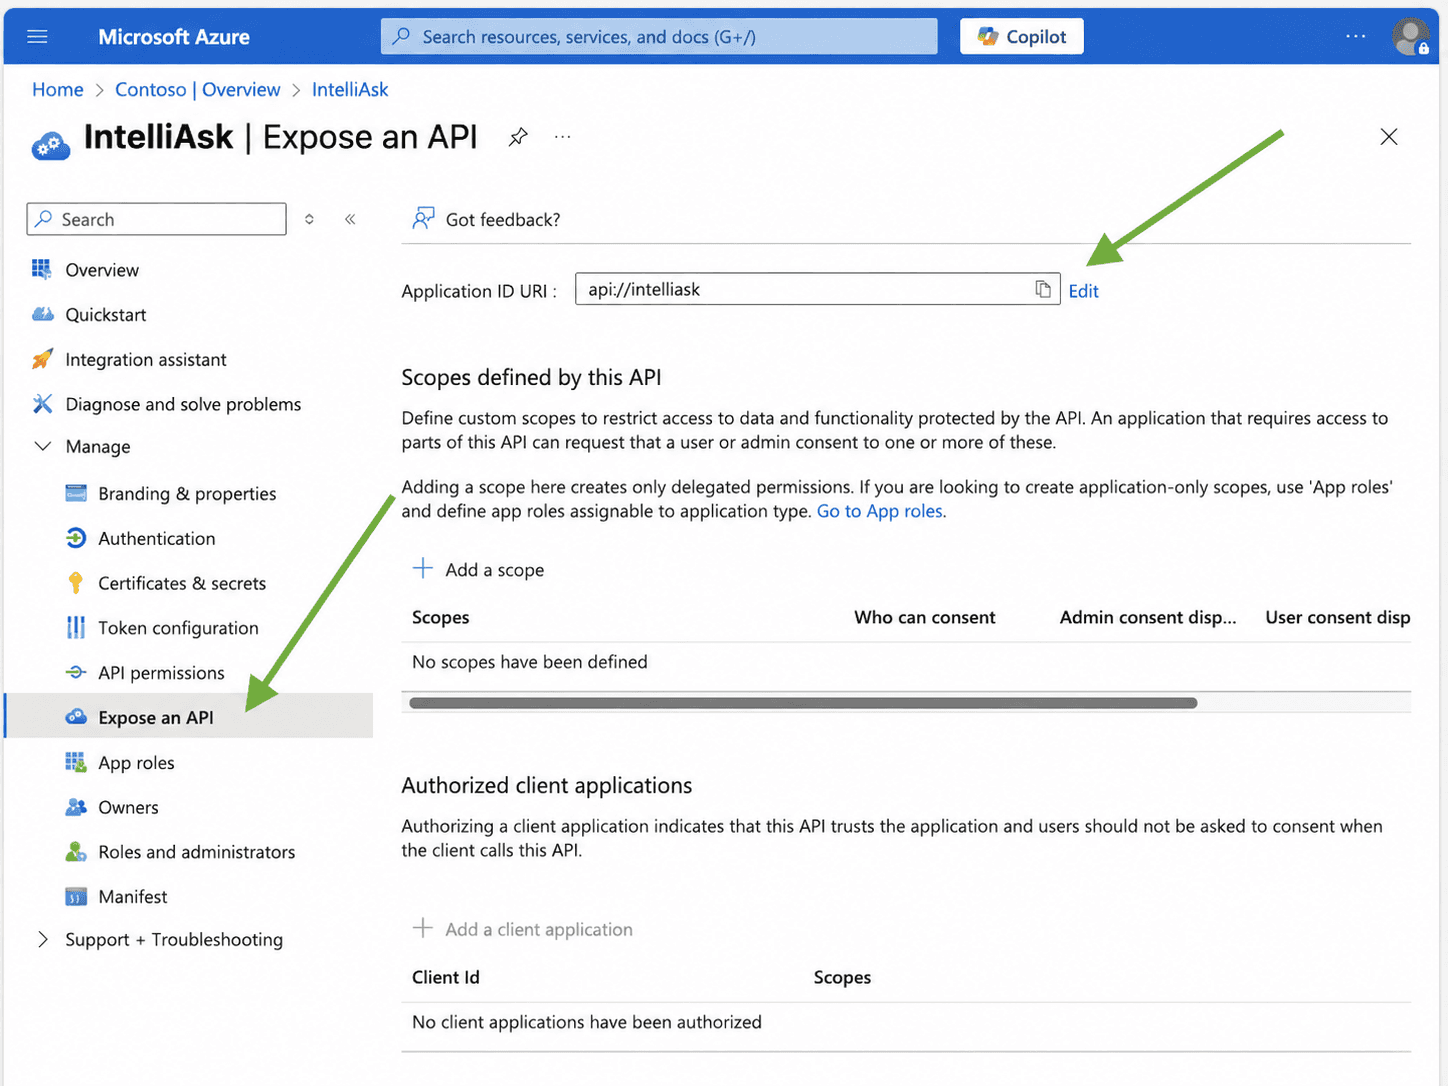Click the Authentication icon

click(76, 539)
